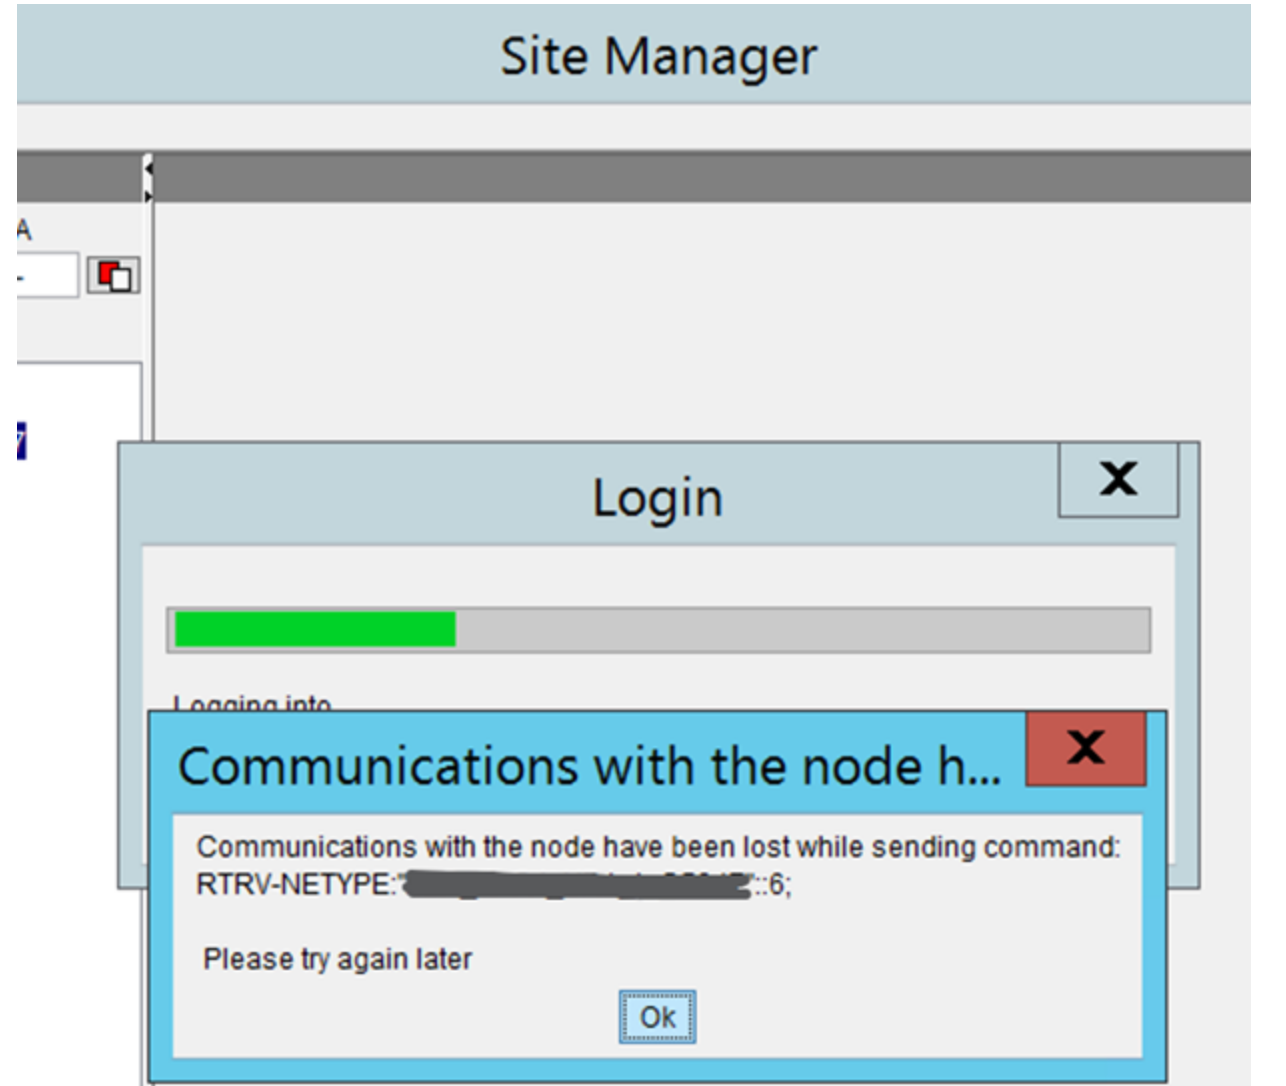Click the Login dialog title
This screenshot has width=1286, height=1086.
[657, 498]
